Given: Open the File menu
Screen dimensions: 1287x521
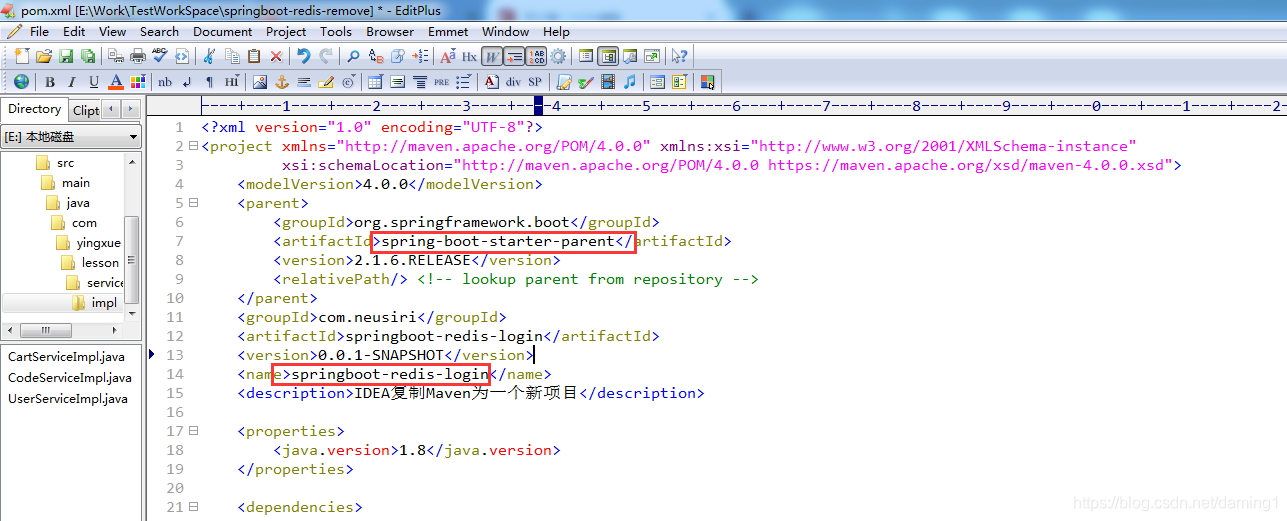Looking at the screenshot, I should [40, 31].
